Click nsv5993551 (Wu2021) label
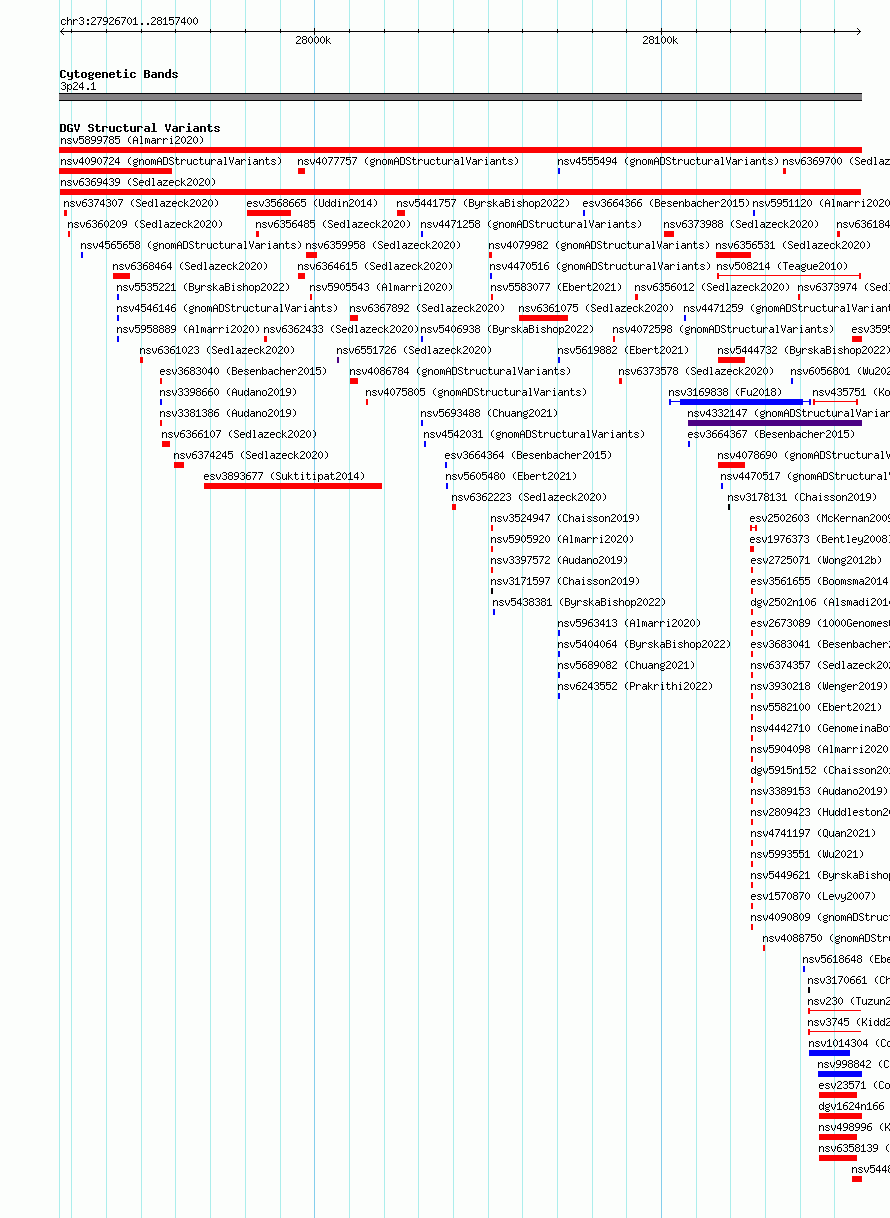The width and height of the screenshot is (890, 1218). click(x=807, y=854)
